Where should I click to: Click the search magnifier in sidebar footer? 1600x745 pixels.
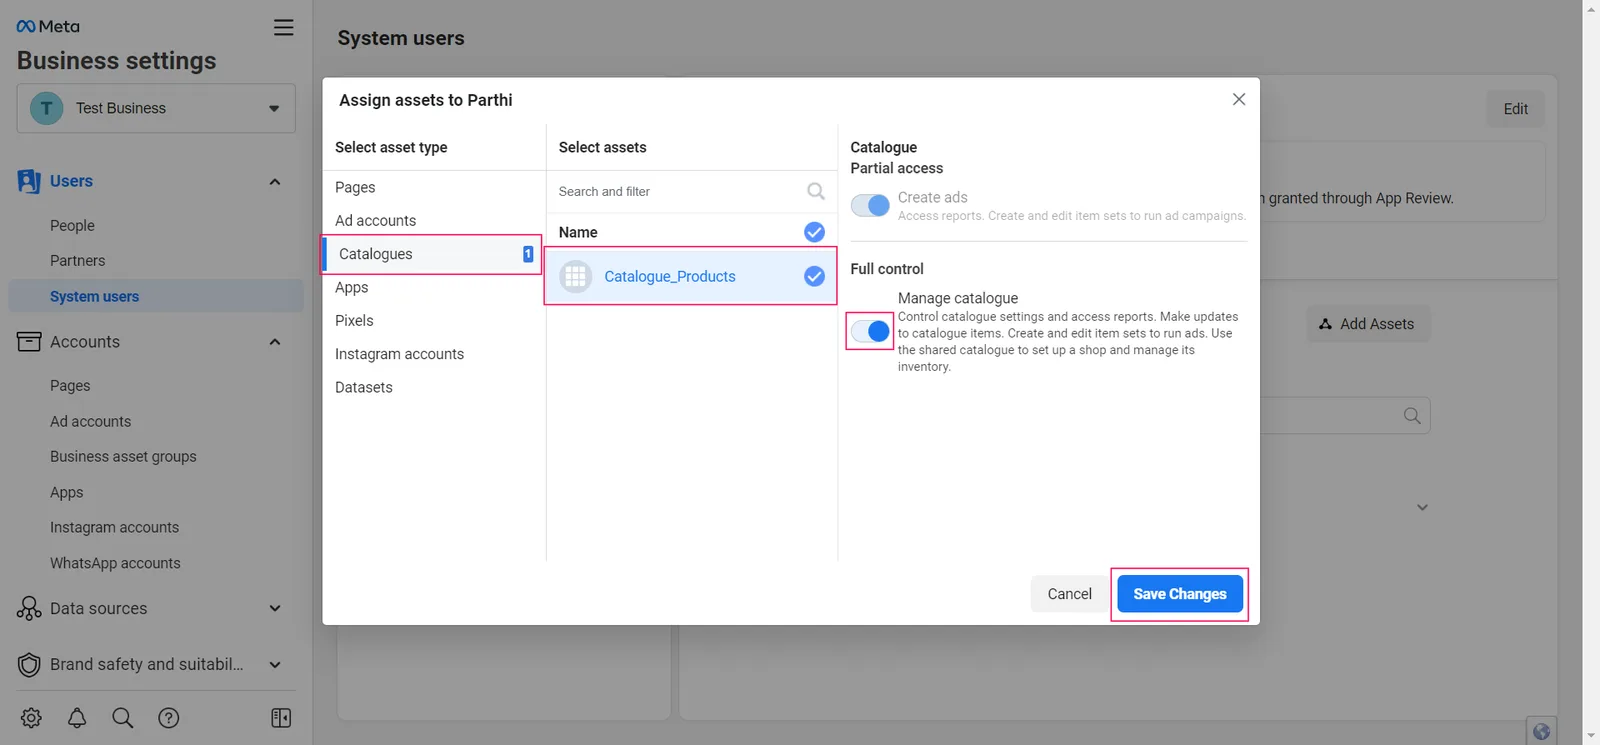[x=123, y=717]
